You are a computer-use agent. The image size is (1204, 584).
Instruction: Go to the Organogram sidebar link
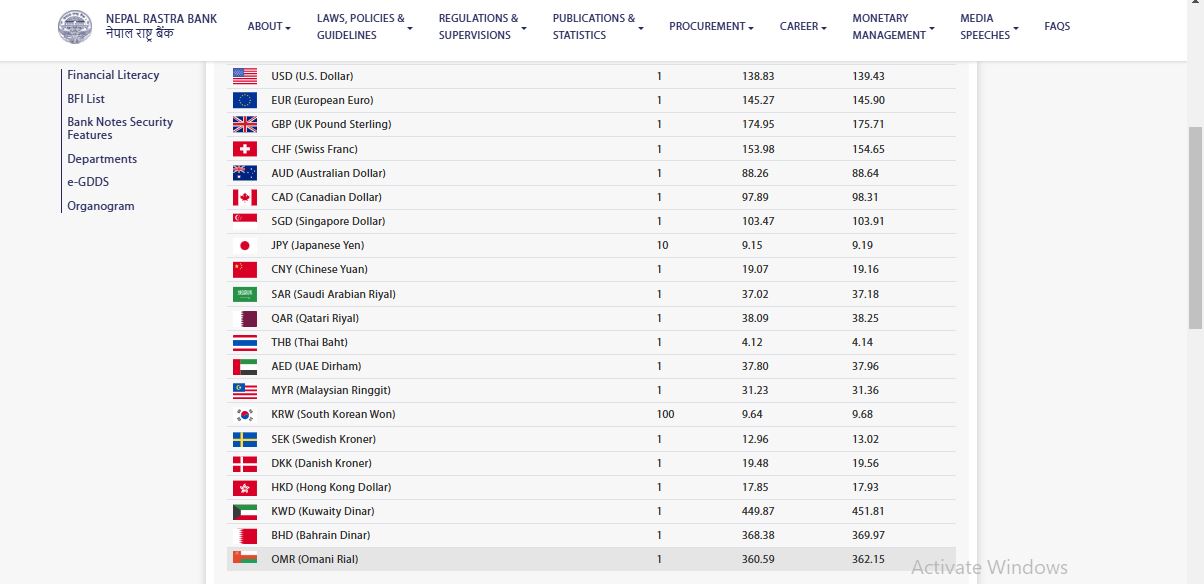click(101, 206)
